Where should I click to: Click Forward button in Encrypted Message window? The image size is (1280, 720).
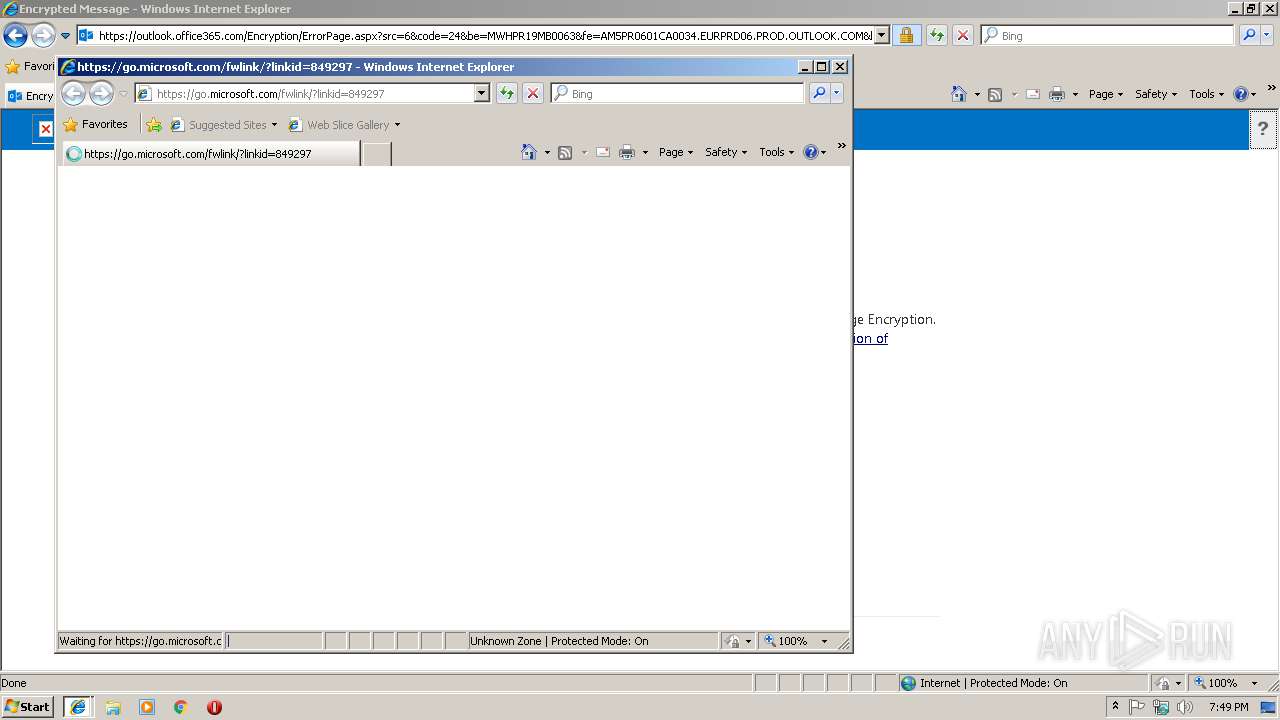pyautogui.click(x=43, y=36)
